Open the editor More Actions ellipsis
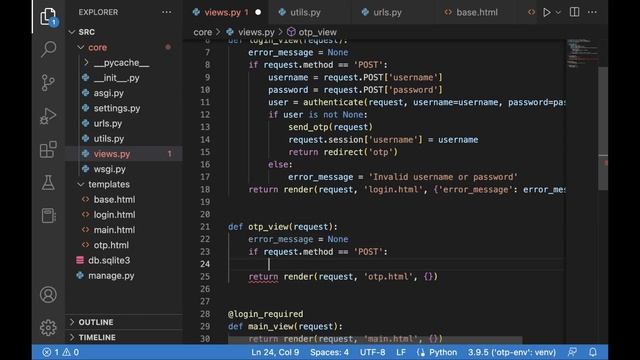The height and width of the screenshot is (360, 640). 592,12
